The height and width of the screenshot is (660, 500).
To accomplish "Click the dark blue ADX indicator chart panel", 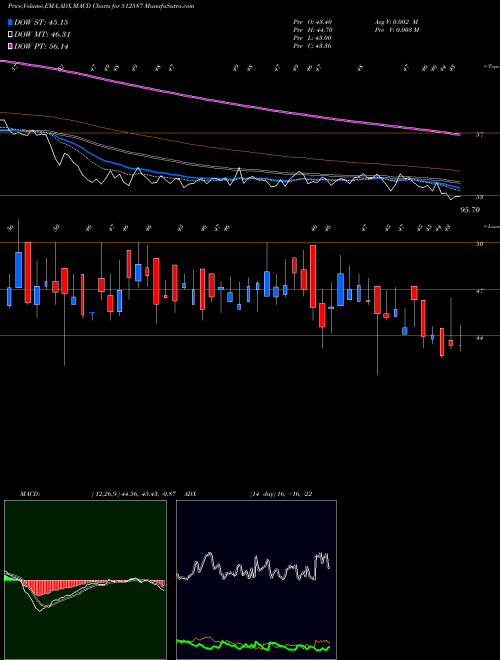I will 256,580.
